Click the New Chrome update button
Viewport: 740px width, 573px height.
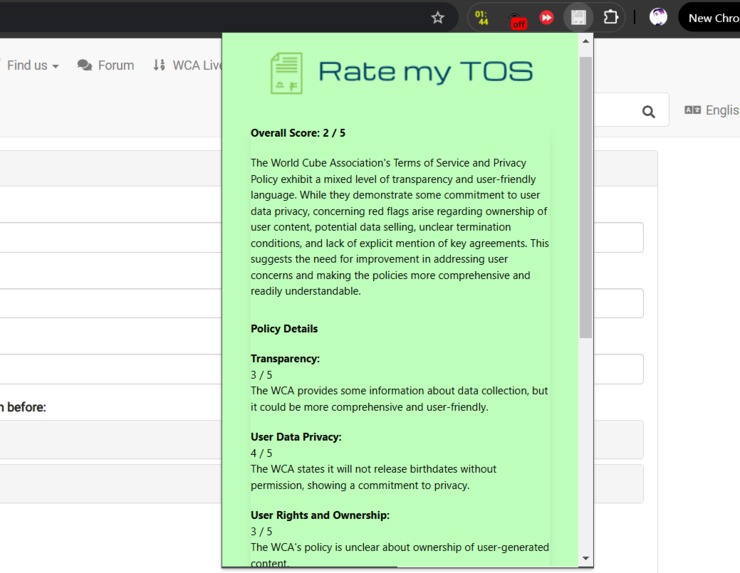click(712, 18)
